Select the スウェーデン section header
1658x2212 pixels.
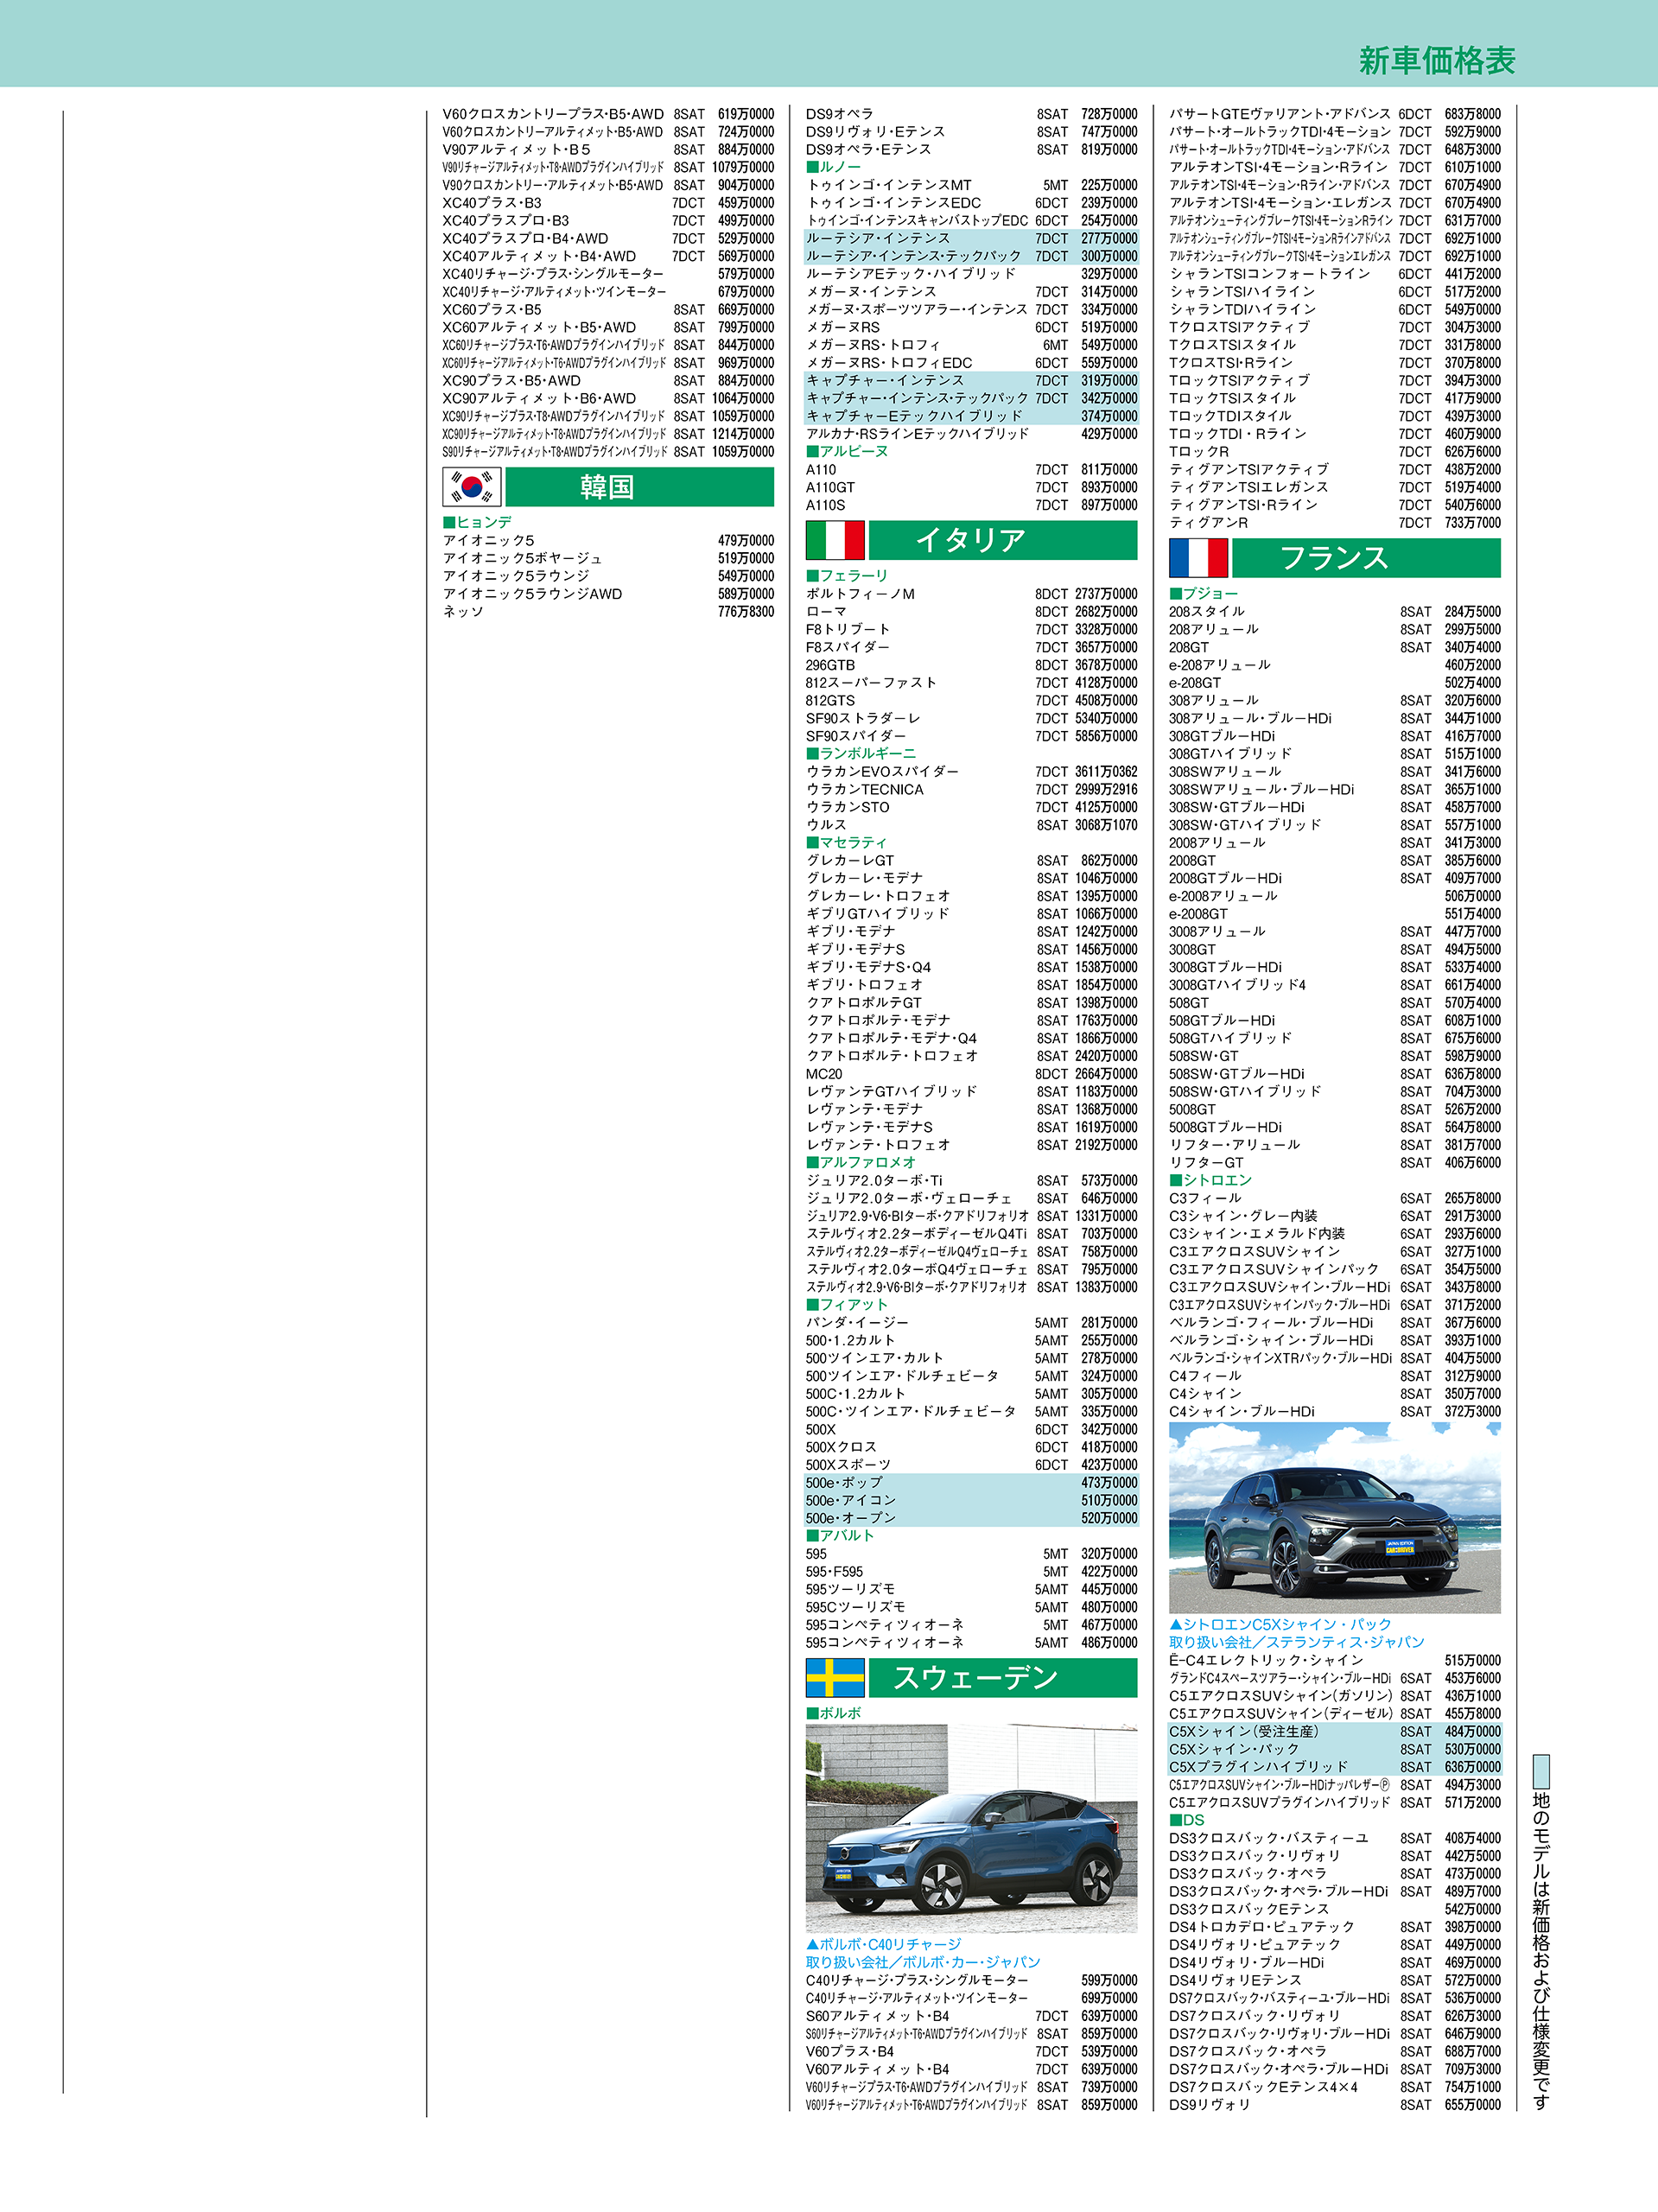click(1002, 1678)
